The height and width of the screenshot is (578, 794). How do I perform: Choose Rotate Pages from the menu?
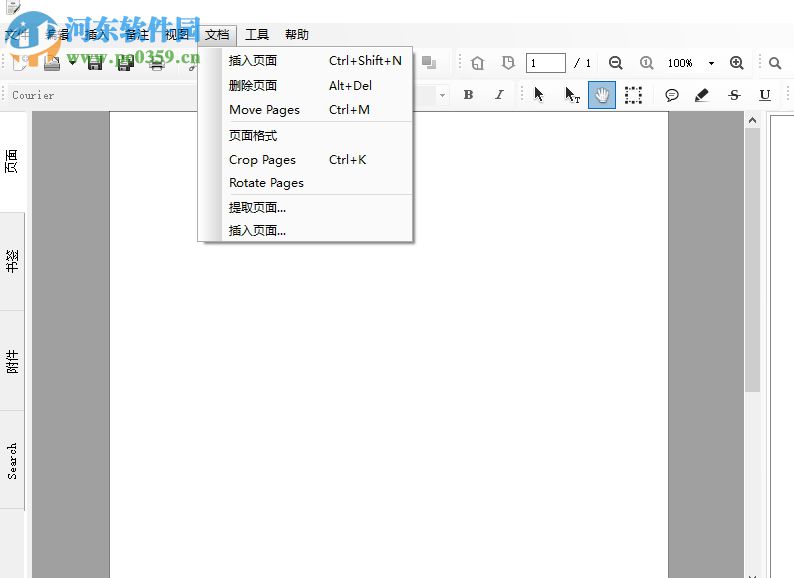[306, 183]
